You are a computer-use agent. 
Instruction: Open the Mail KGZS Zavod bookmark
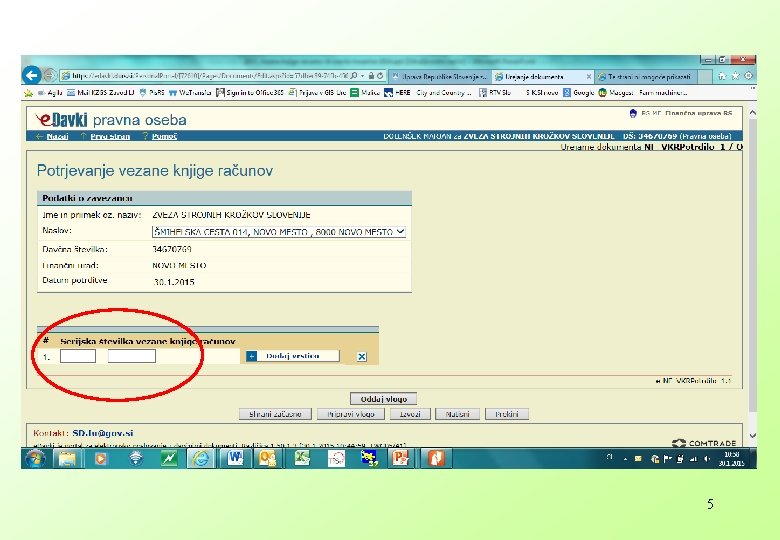click(x=100, y=92)
